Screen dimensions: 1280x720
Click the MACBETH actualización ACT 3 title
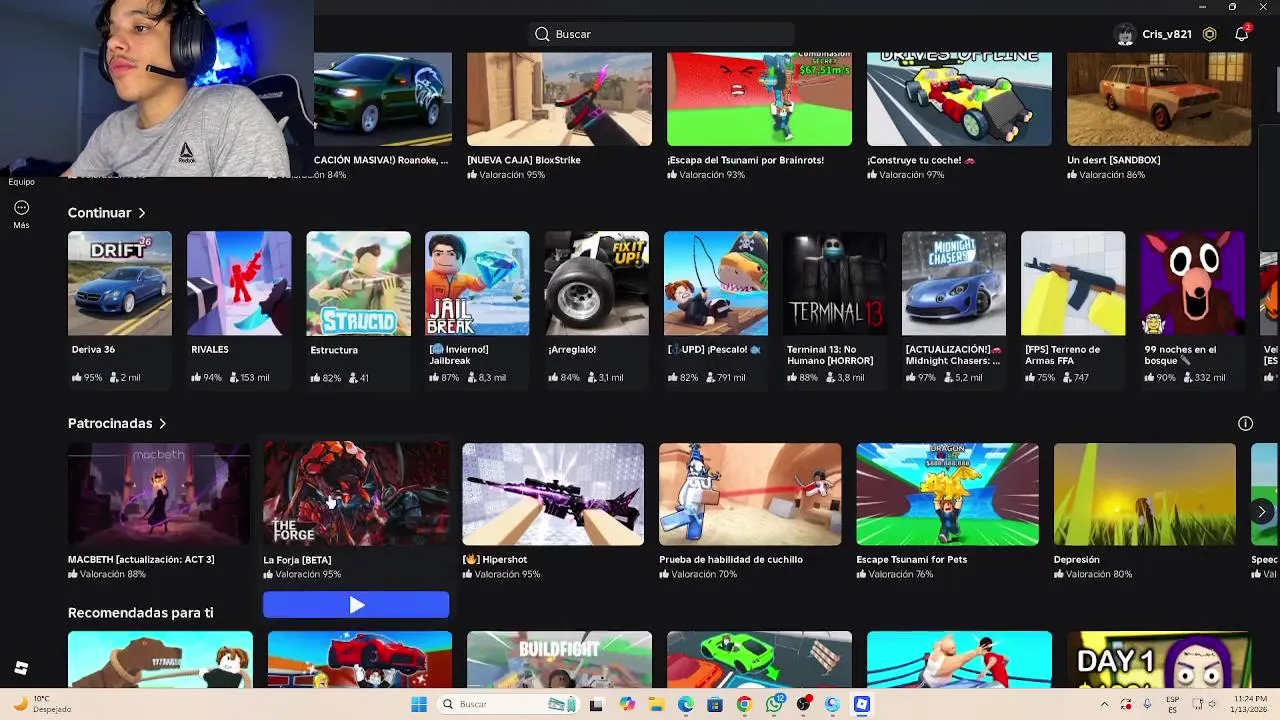[x=141, y=560]
